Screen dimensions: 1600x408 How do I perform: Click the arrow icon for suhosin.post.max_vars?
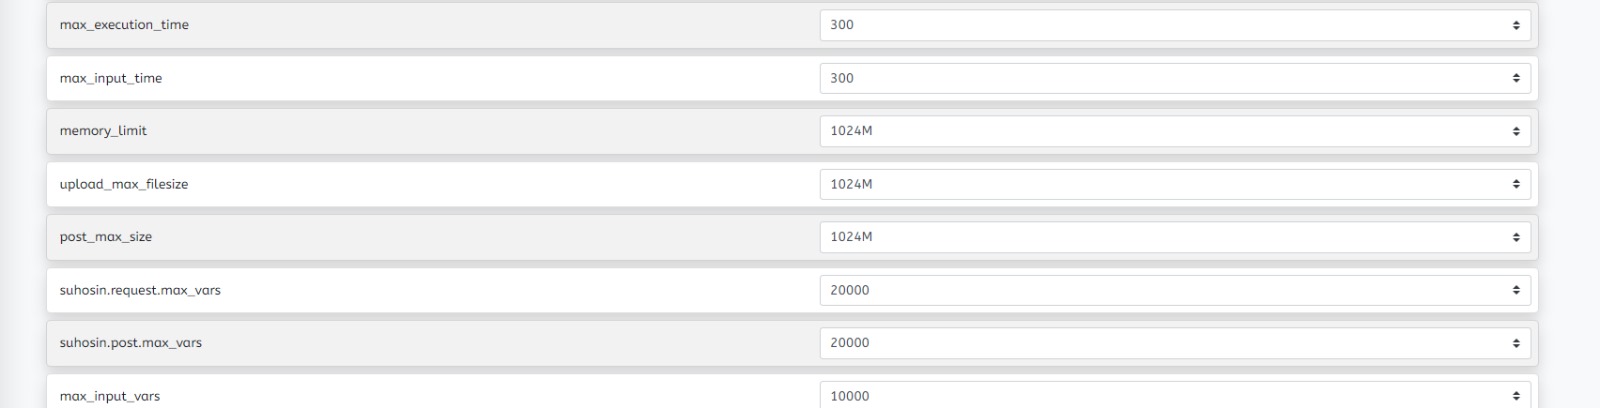(x=1516, y=343)
